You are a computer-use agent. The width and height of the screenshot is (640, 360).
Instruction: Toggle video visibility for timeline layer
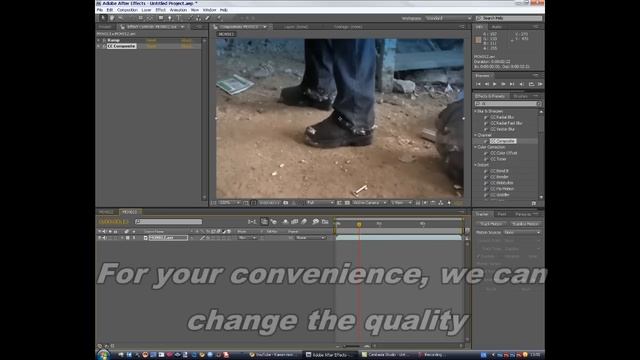100,238
